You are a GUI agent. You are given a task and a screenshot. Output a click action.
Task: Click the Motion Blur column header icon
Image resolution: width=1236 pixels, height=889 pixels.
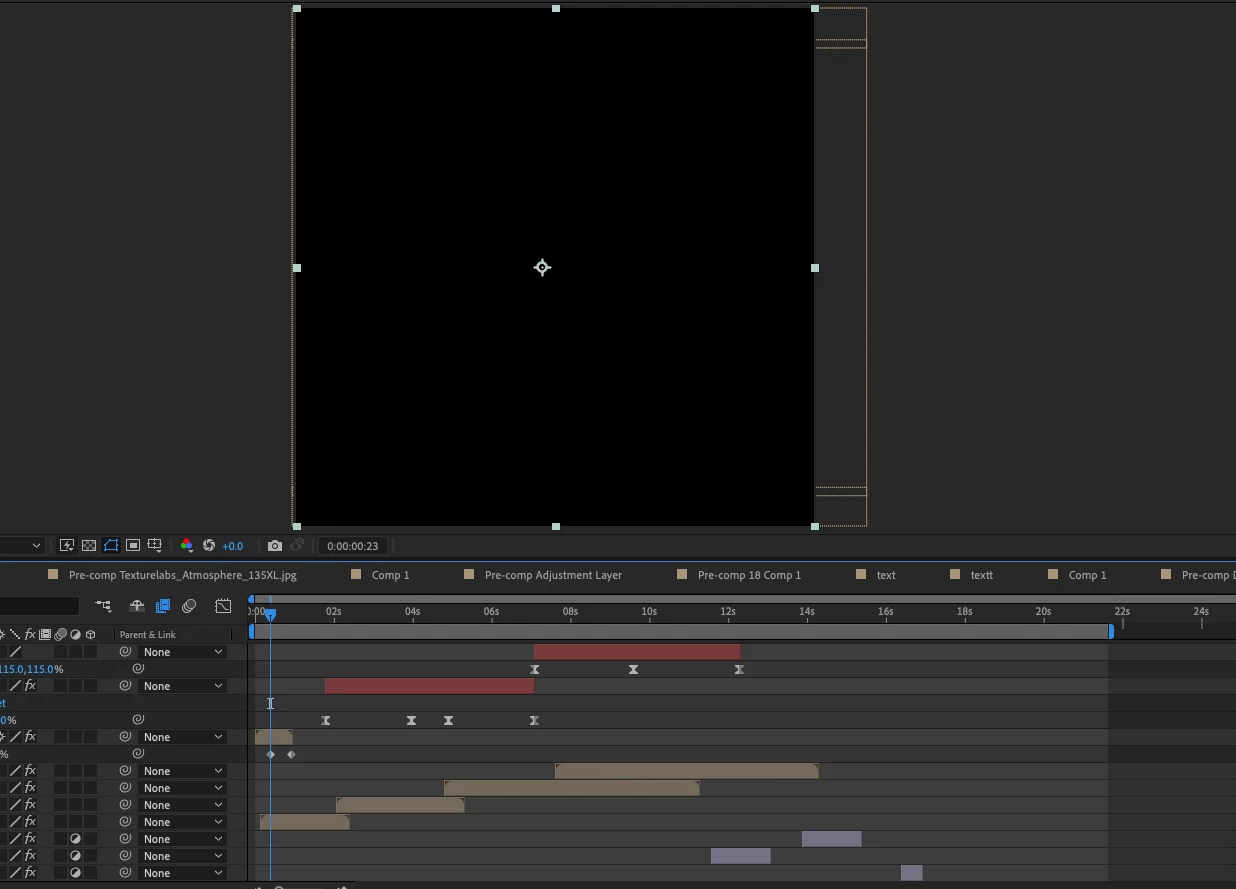(60, 635)
